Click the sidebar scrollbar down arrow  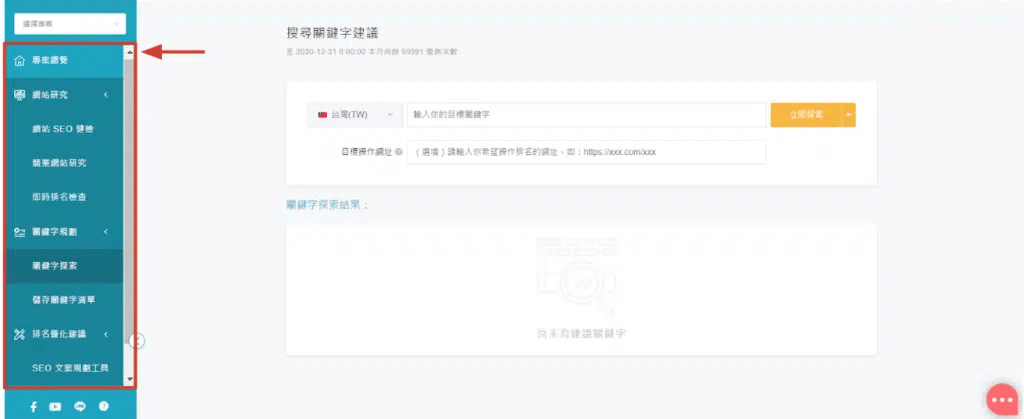pos(129,380)
